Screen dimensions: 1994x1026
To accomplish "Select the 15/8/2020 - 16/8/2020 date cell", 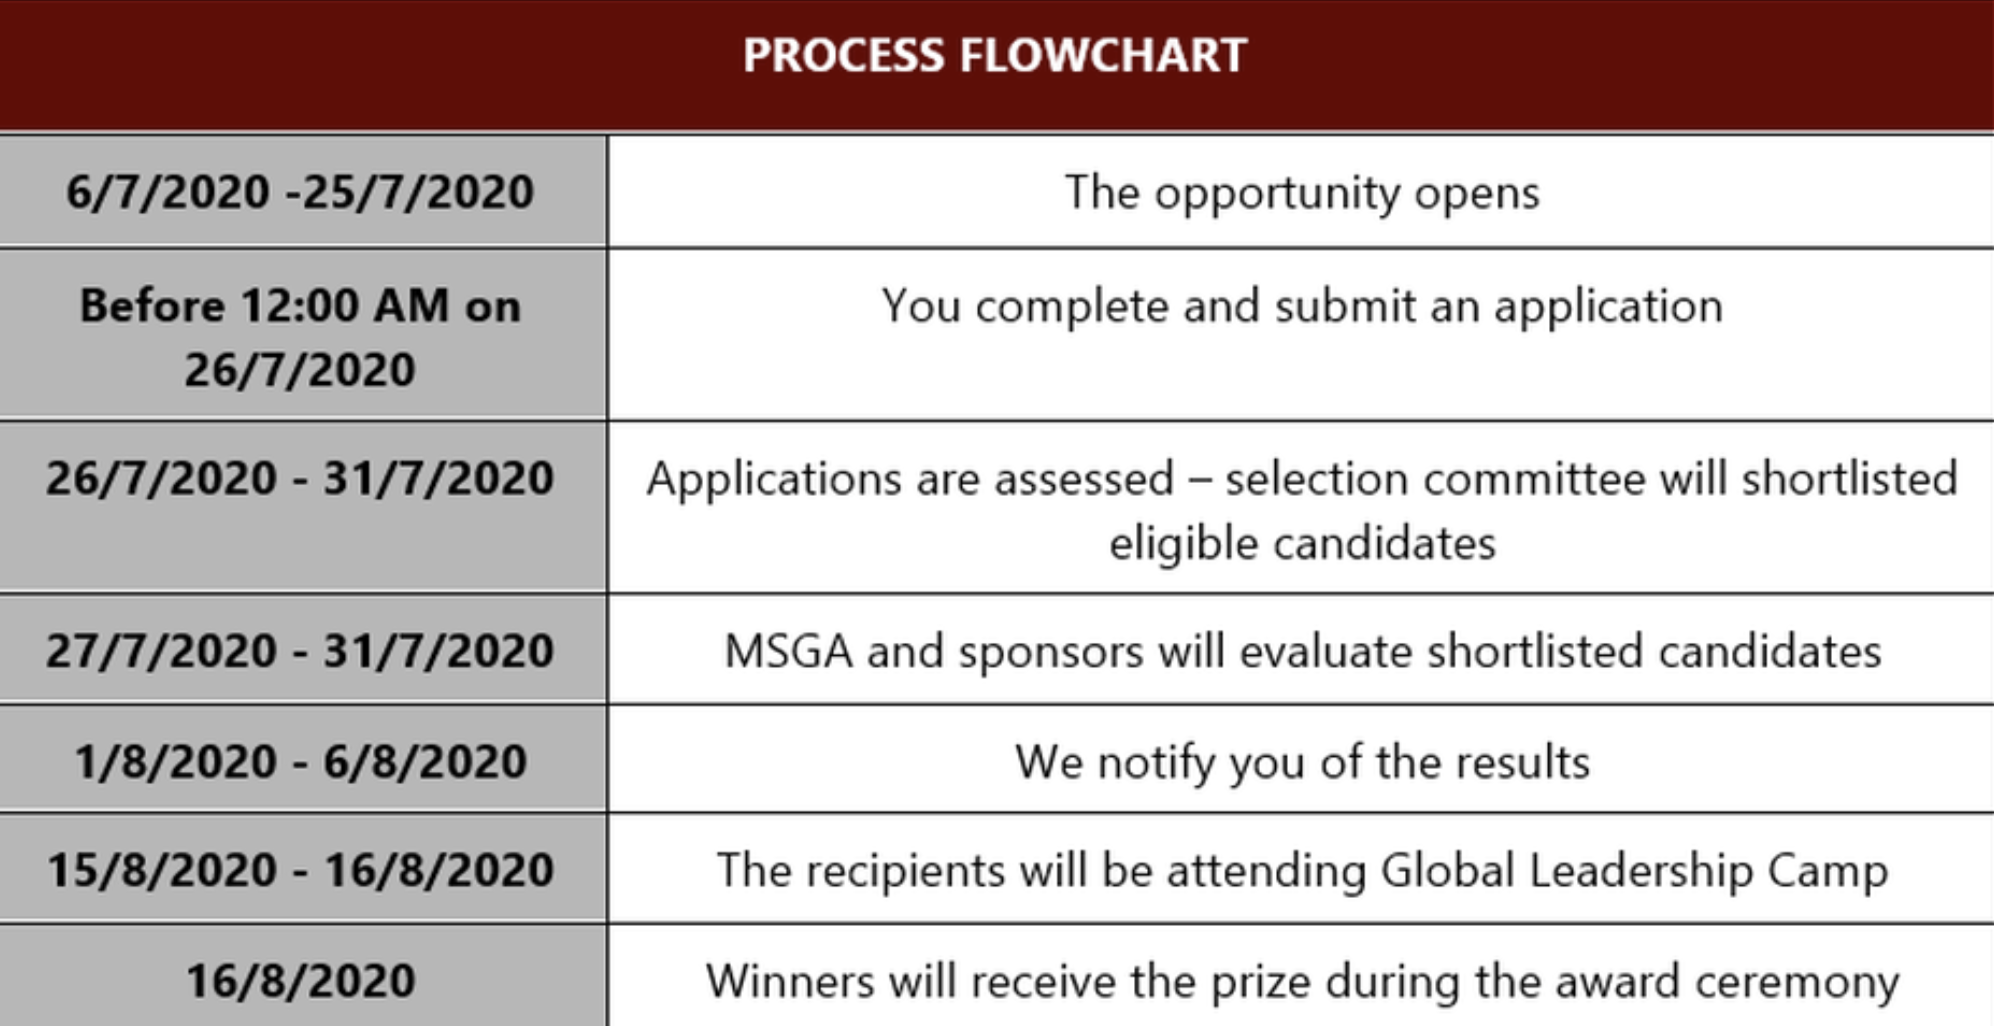I will tap(300, 869).
